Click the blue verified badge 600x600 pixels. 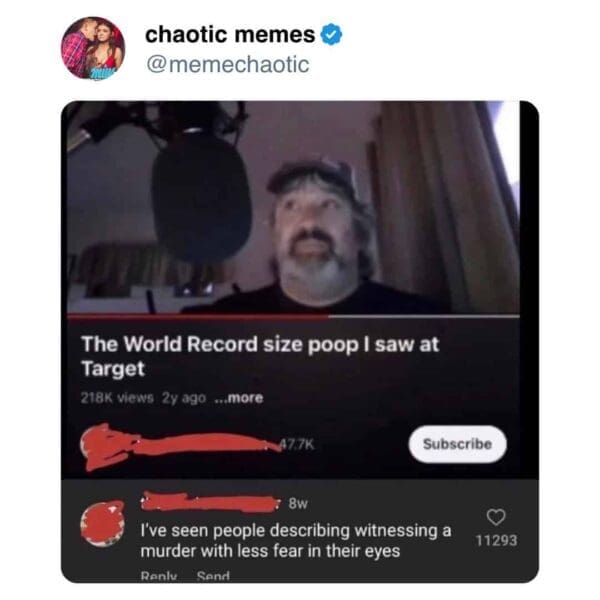click(x=331, y=34)
